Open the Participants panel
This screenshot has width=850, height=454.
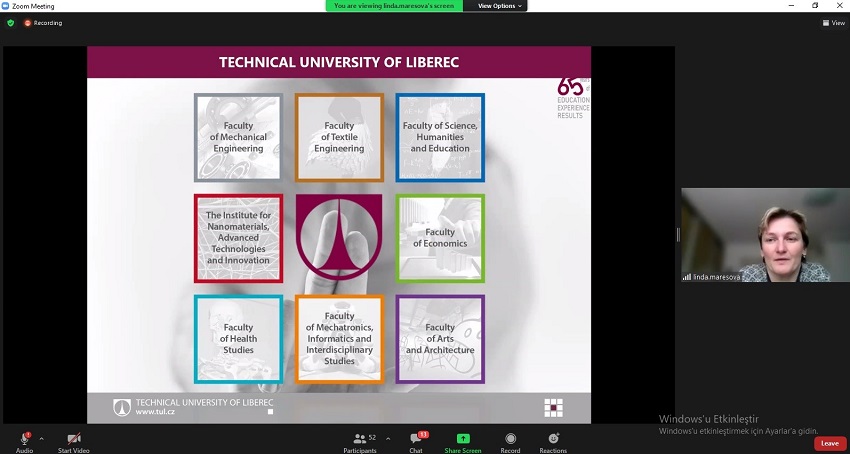[359, 439]
